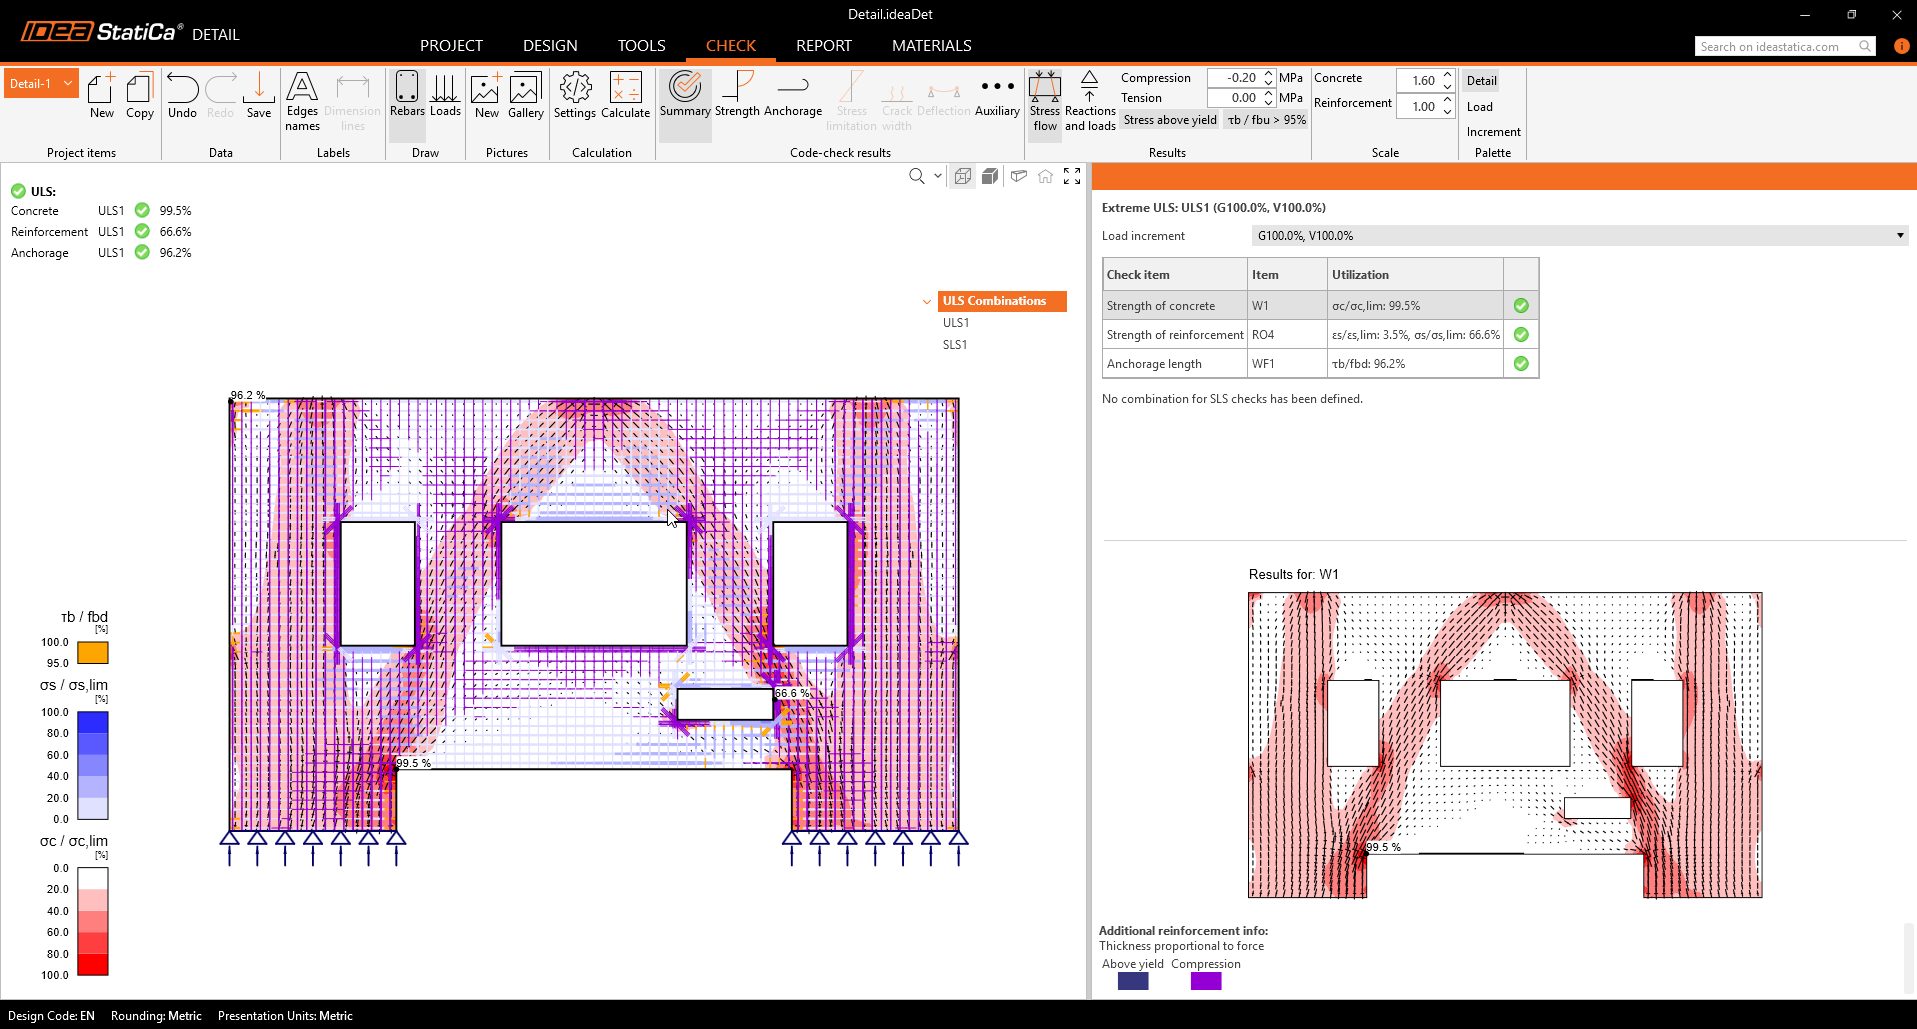Open the Detail-1 project item dropdown
1917x1029 pixels.
68,84
